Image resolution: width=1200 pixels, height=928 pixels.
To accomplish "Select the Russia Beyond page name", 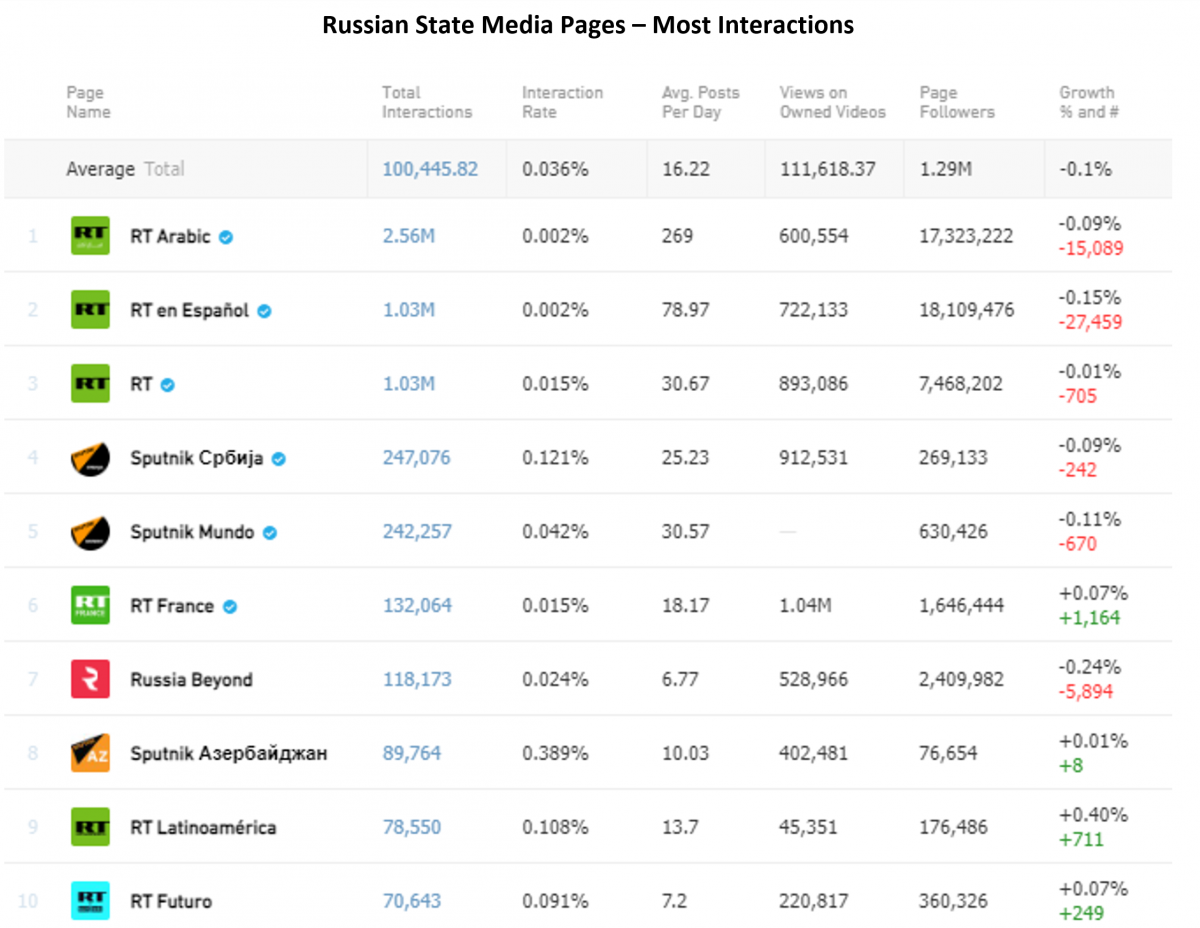I will click(x=191, y=680).
